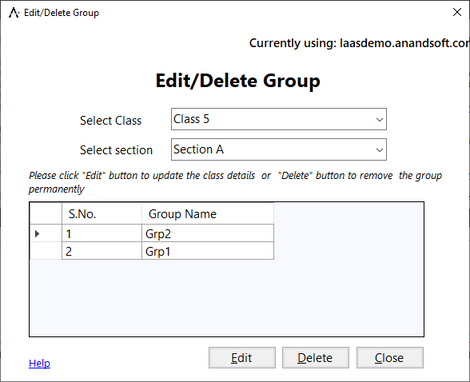Open the Select Class dropdown

pyautogui.click(x=279, y=119)
